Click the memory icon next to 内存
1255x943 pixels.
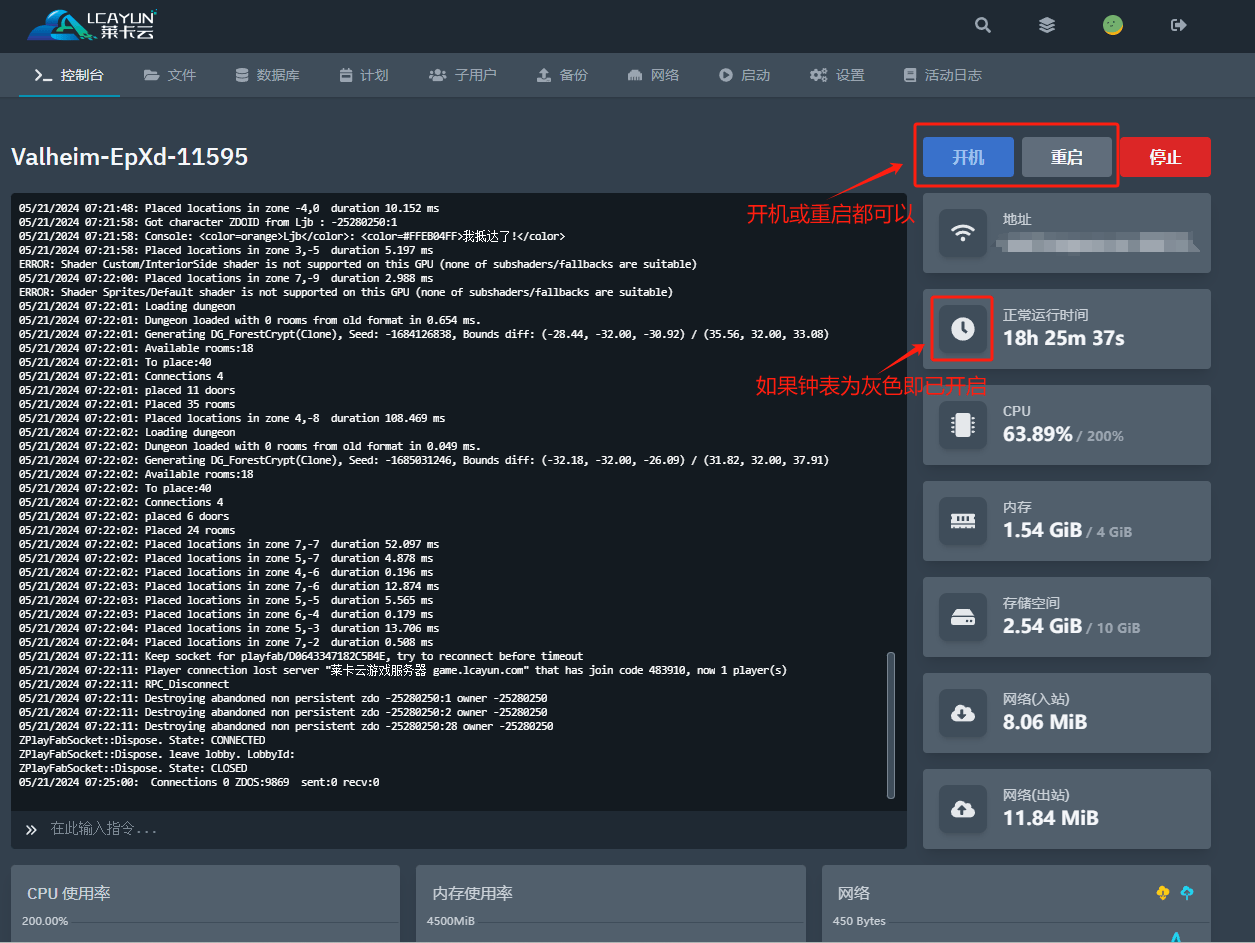(x=963, y=521)
